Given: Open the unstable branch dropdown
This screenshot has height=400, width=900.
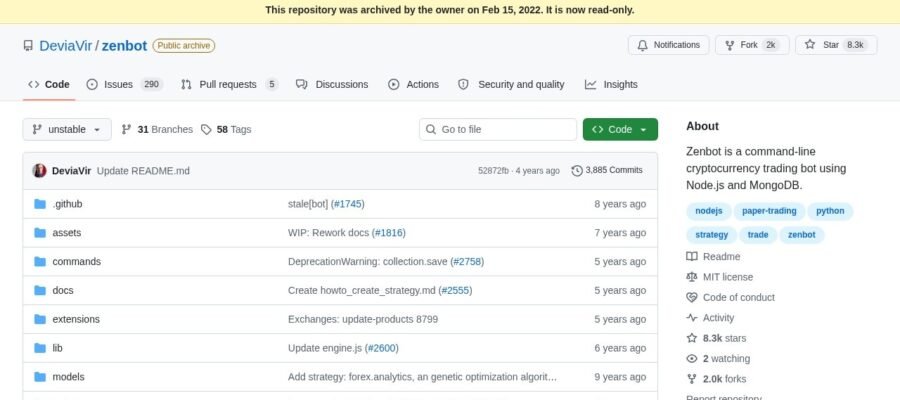Looking at the screenshot, I should 67,130.
